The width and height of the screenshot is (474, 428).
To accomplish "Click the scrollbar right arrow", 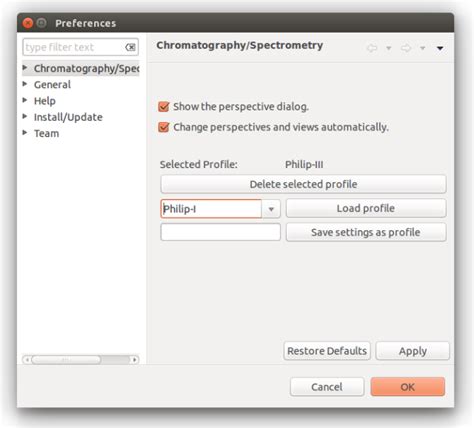I will click(x=134, y=360).
